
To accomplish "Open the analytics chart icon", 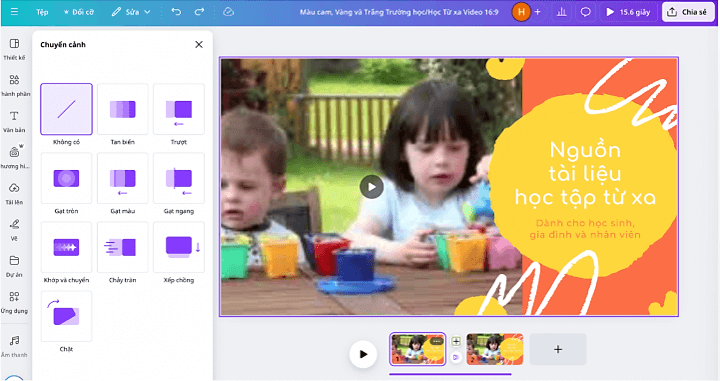I will 562,12.
